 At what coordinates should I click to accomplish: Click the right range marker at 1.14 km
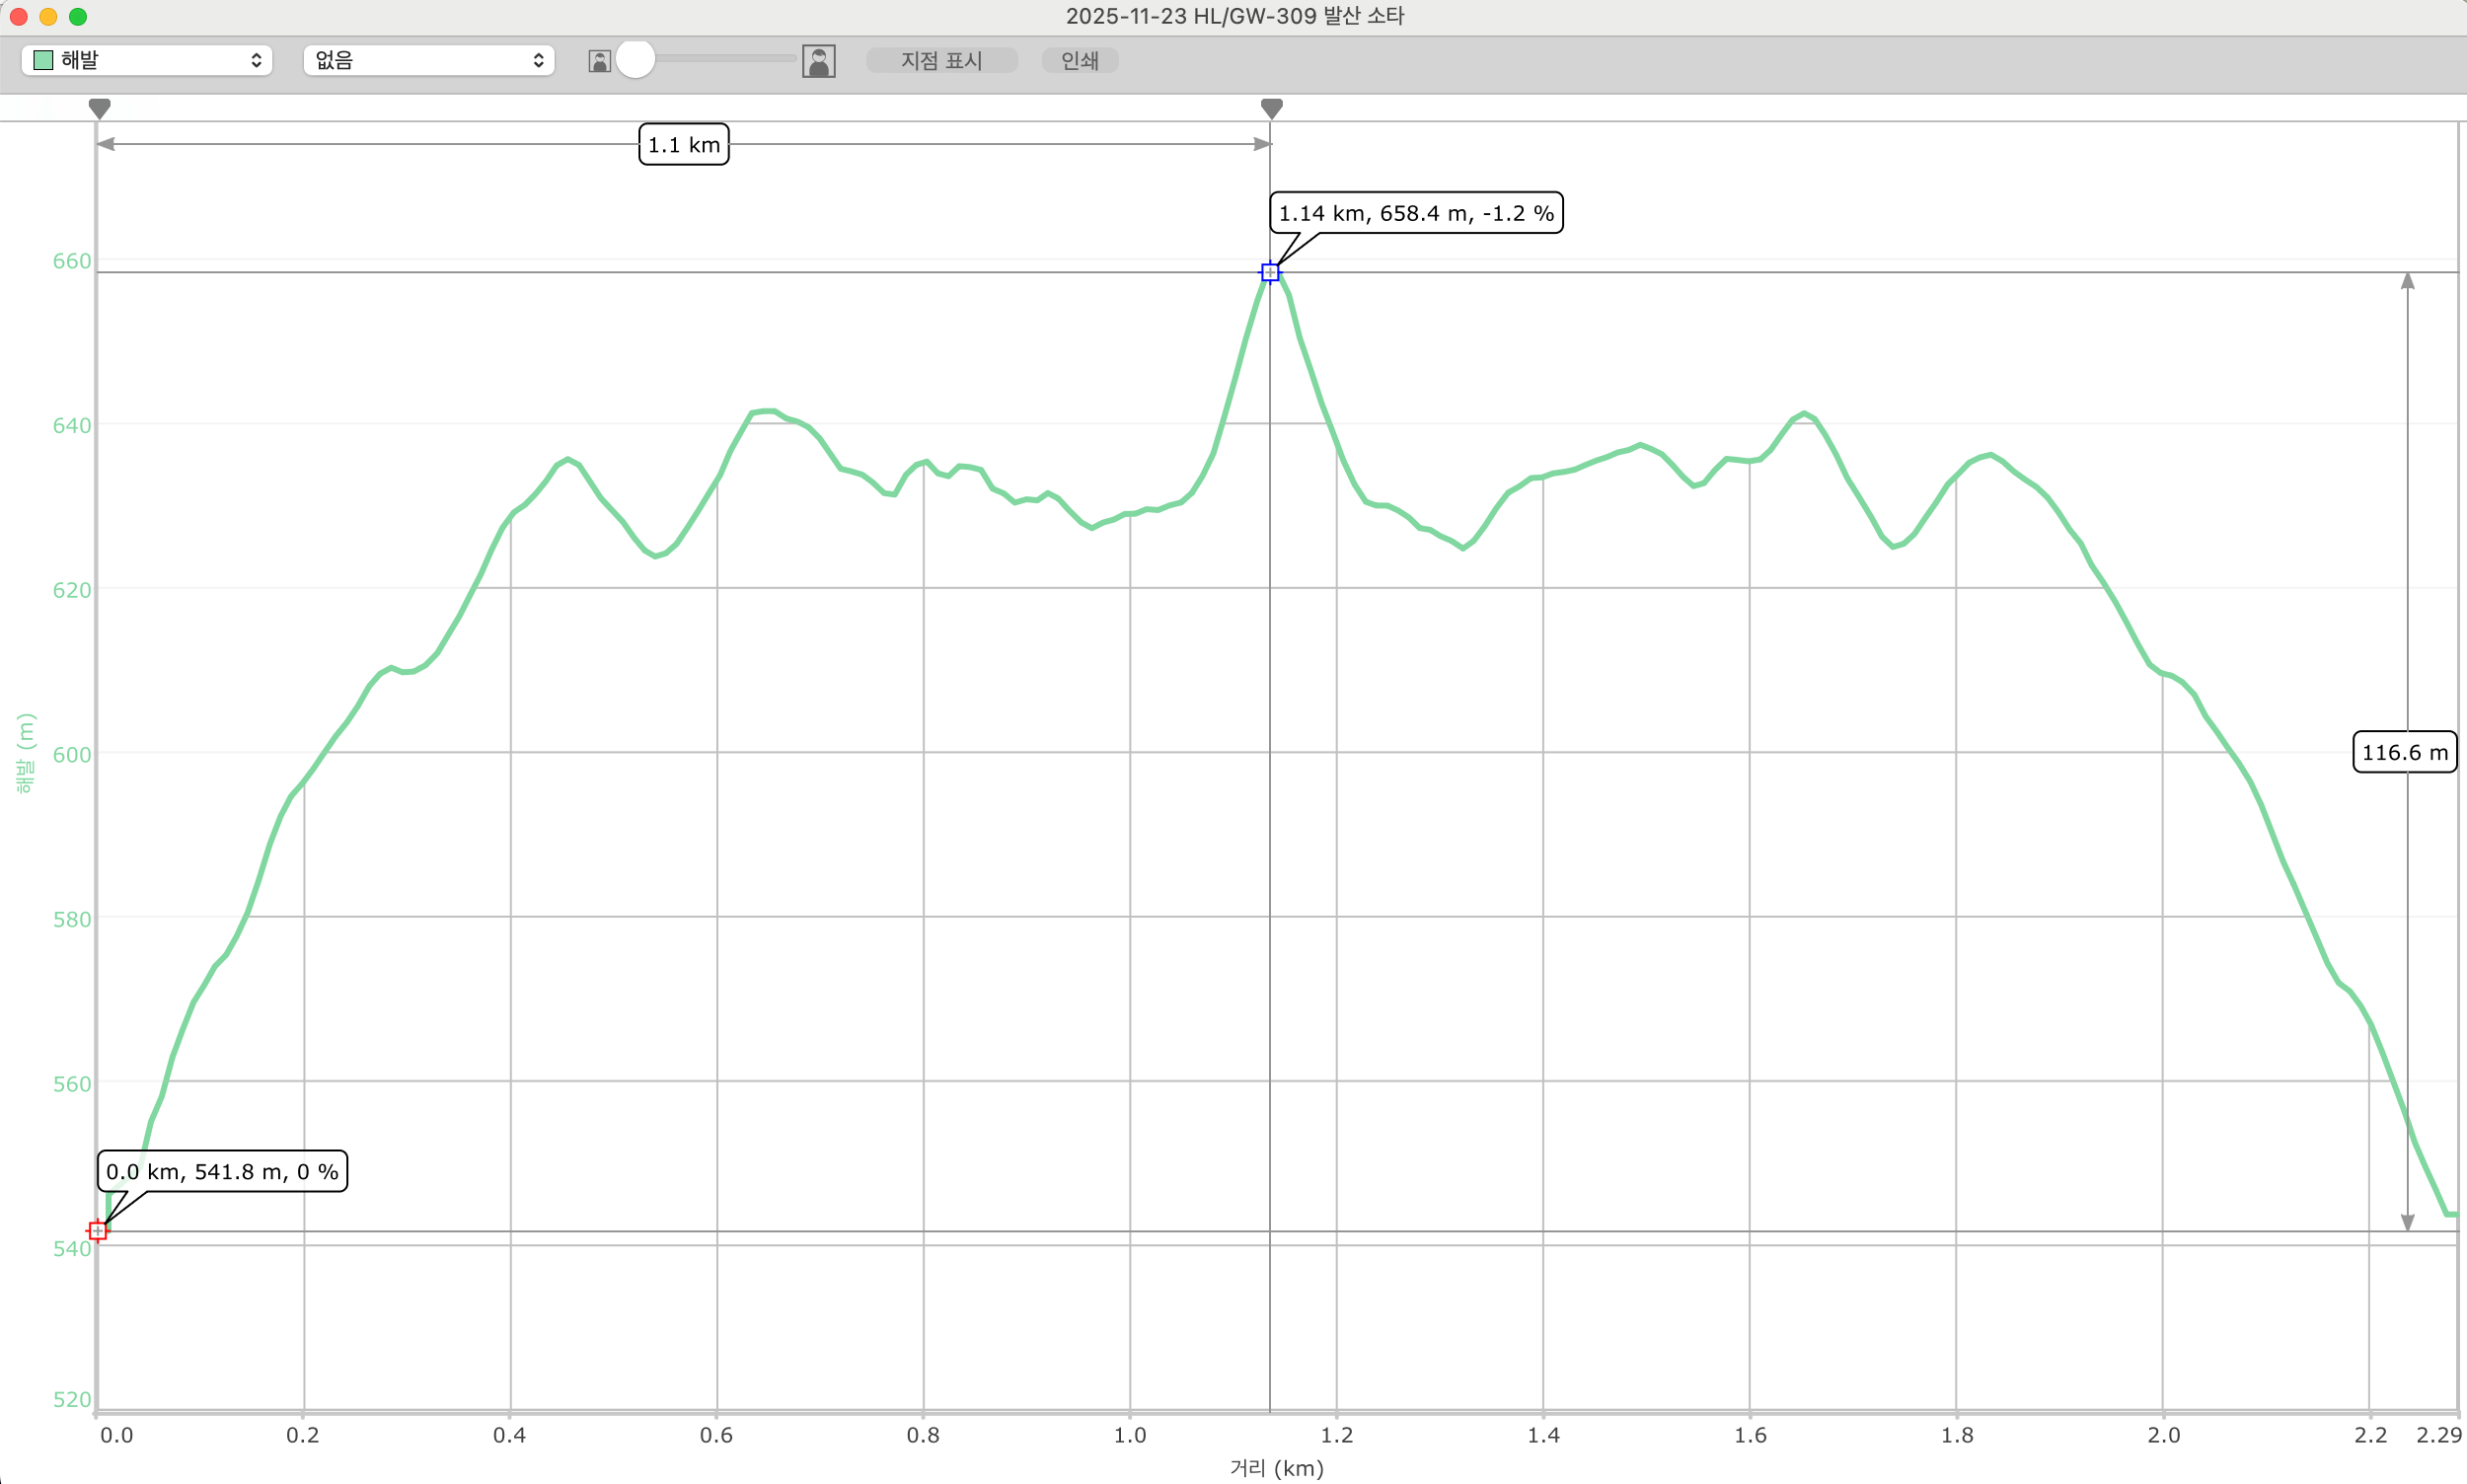click(x=1271, y=107)
